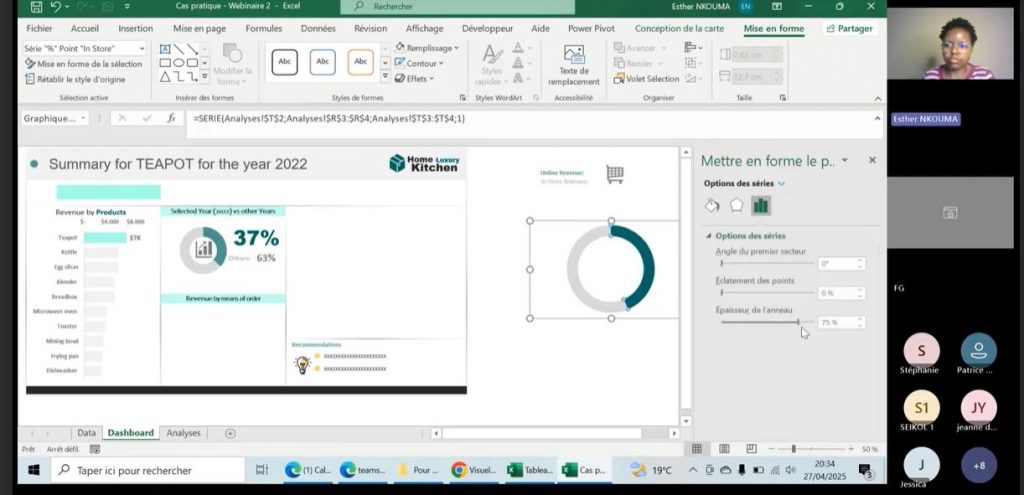Open the Chrome Visuel taskbar item
Image resolution: width=1024 pixels, height=495 pixels.
[474, 470]
